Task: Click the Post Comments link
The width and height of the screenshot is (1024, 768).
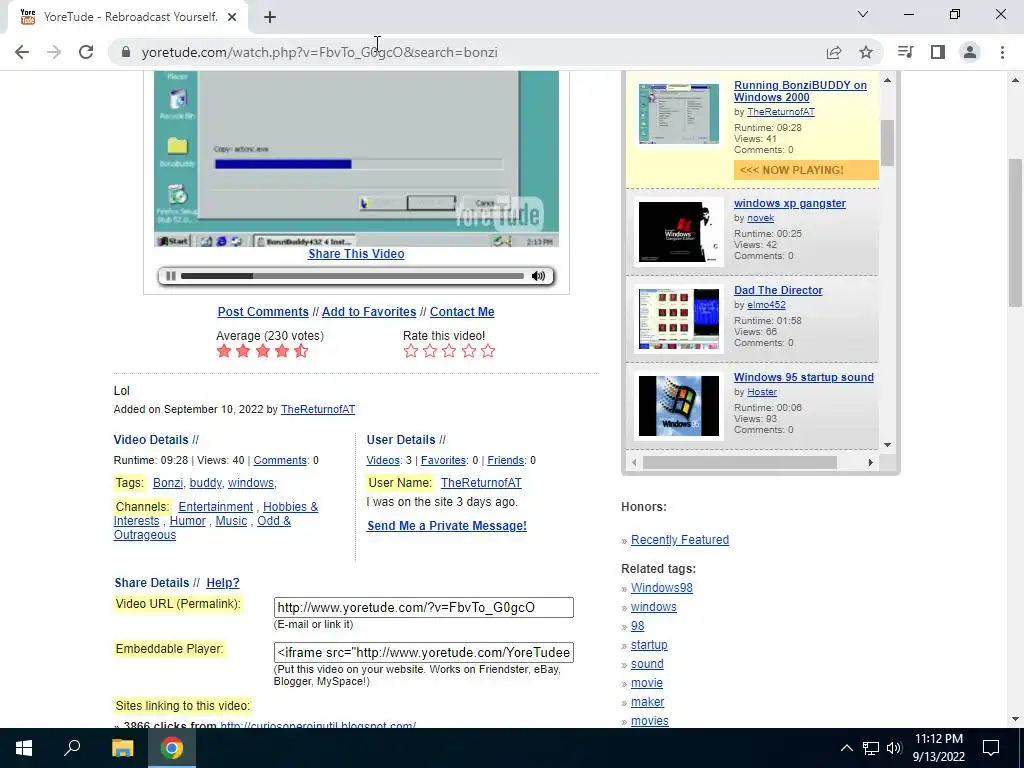Action: [x=263, y=312]
